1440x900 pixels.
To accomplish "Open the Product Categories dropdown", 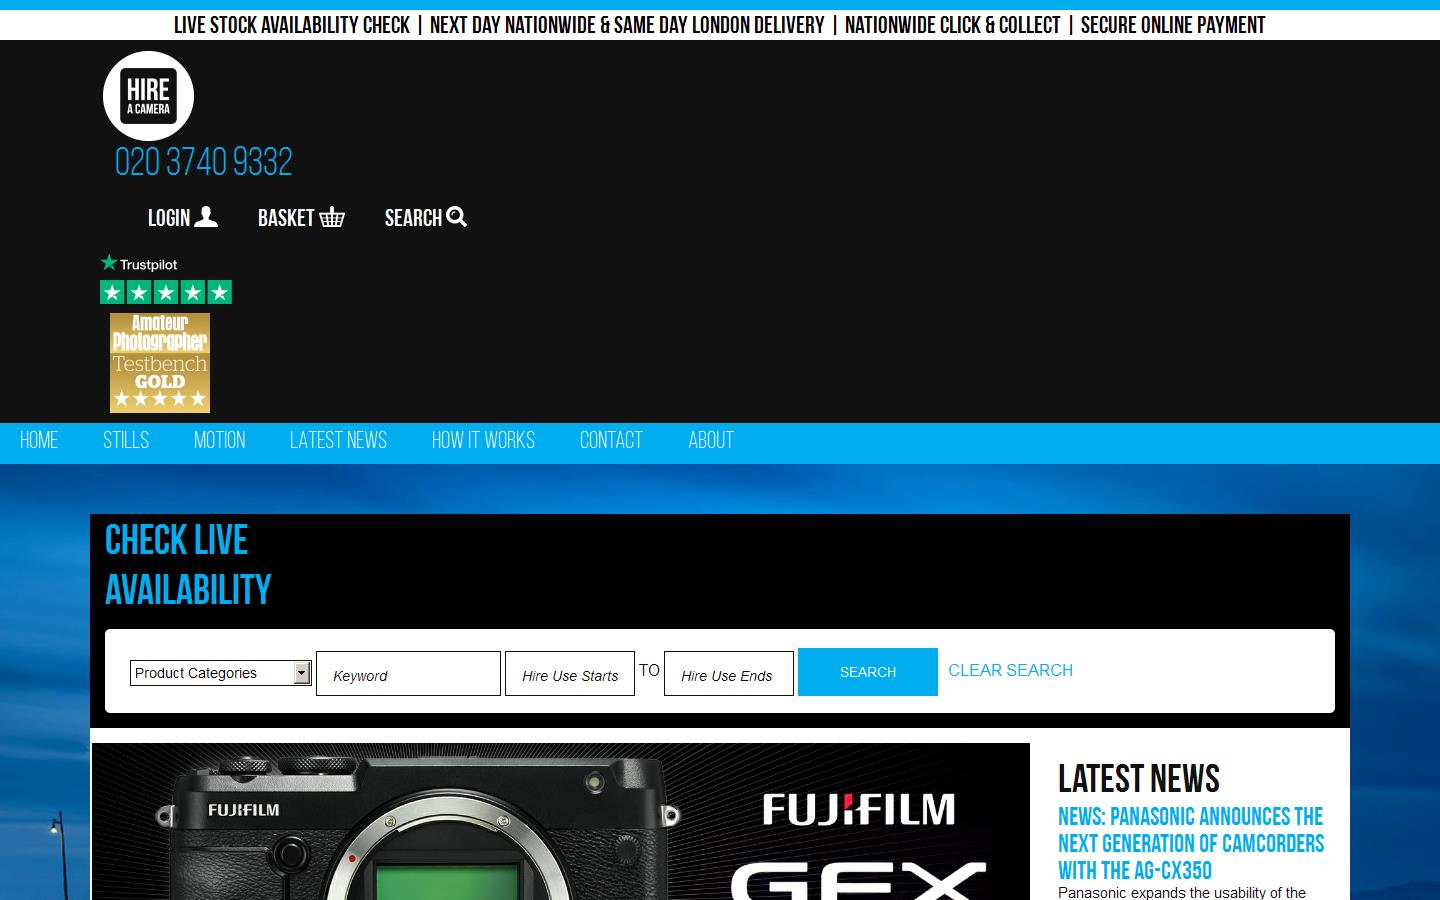I will 220,673.
